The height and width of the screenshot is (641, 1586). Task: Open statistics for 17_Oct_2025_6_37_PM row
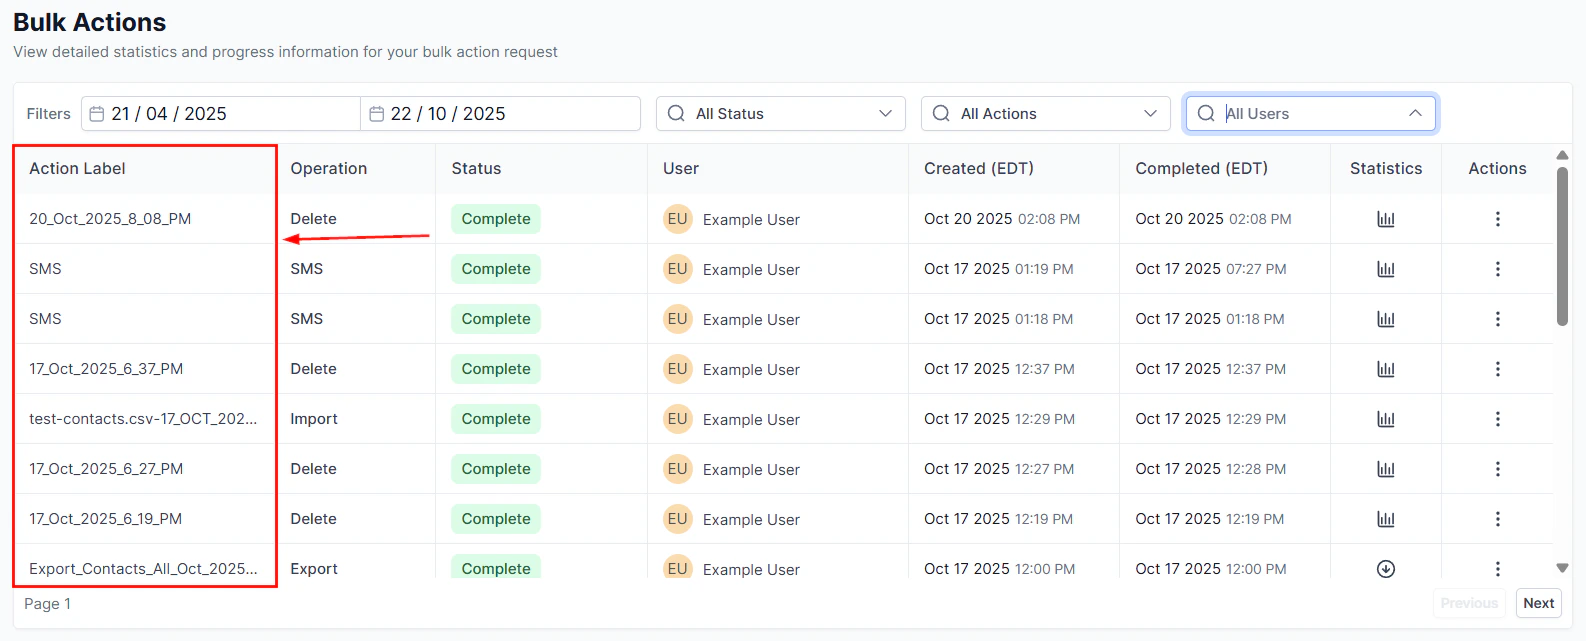click(x=1385, y=369)
